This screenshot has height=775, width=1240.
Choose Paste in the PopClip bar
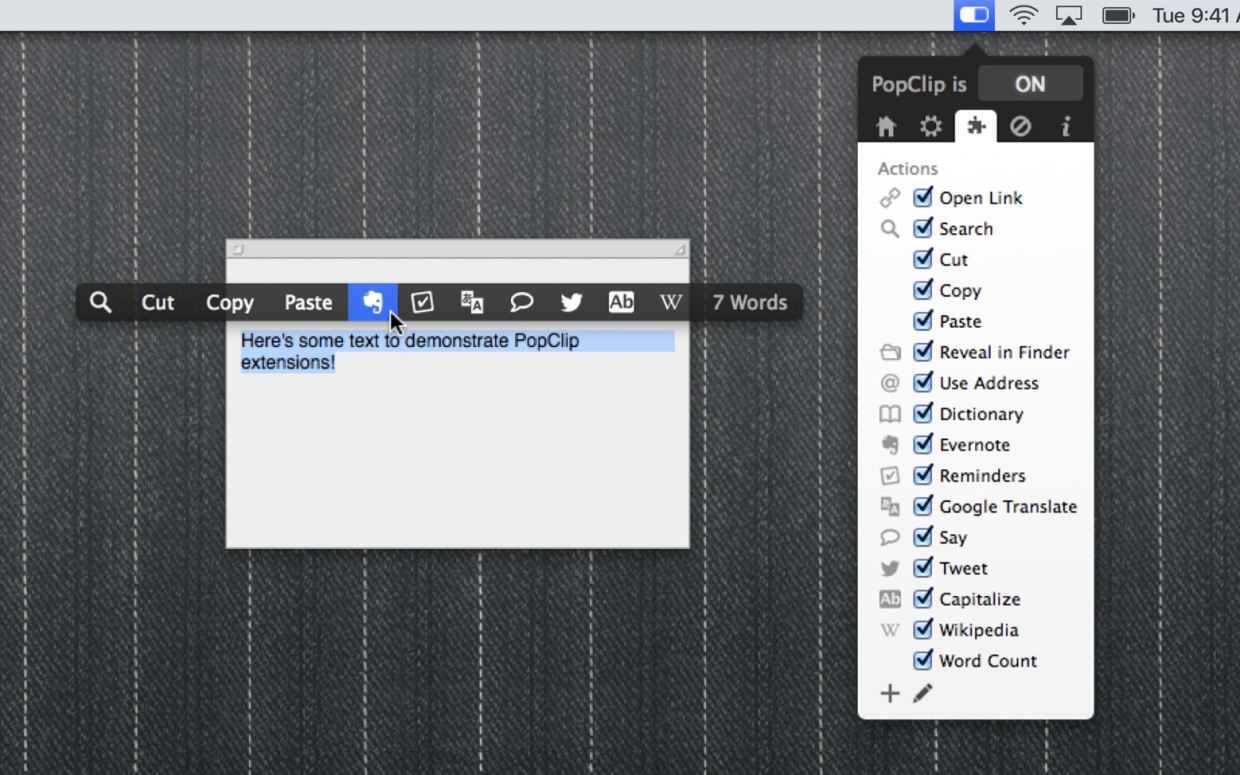tap(308, 302)
